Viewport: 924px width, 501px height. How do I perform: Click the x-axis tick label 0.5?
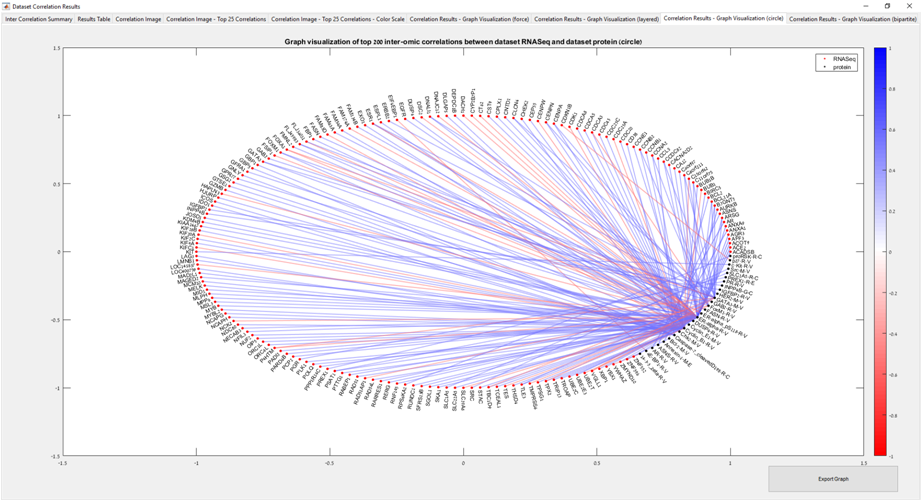[597, 463]
